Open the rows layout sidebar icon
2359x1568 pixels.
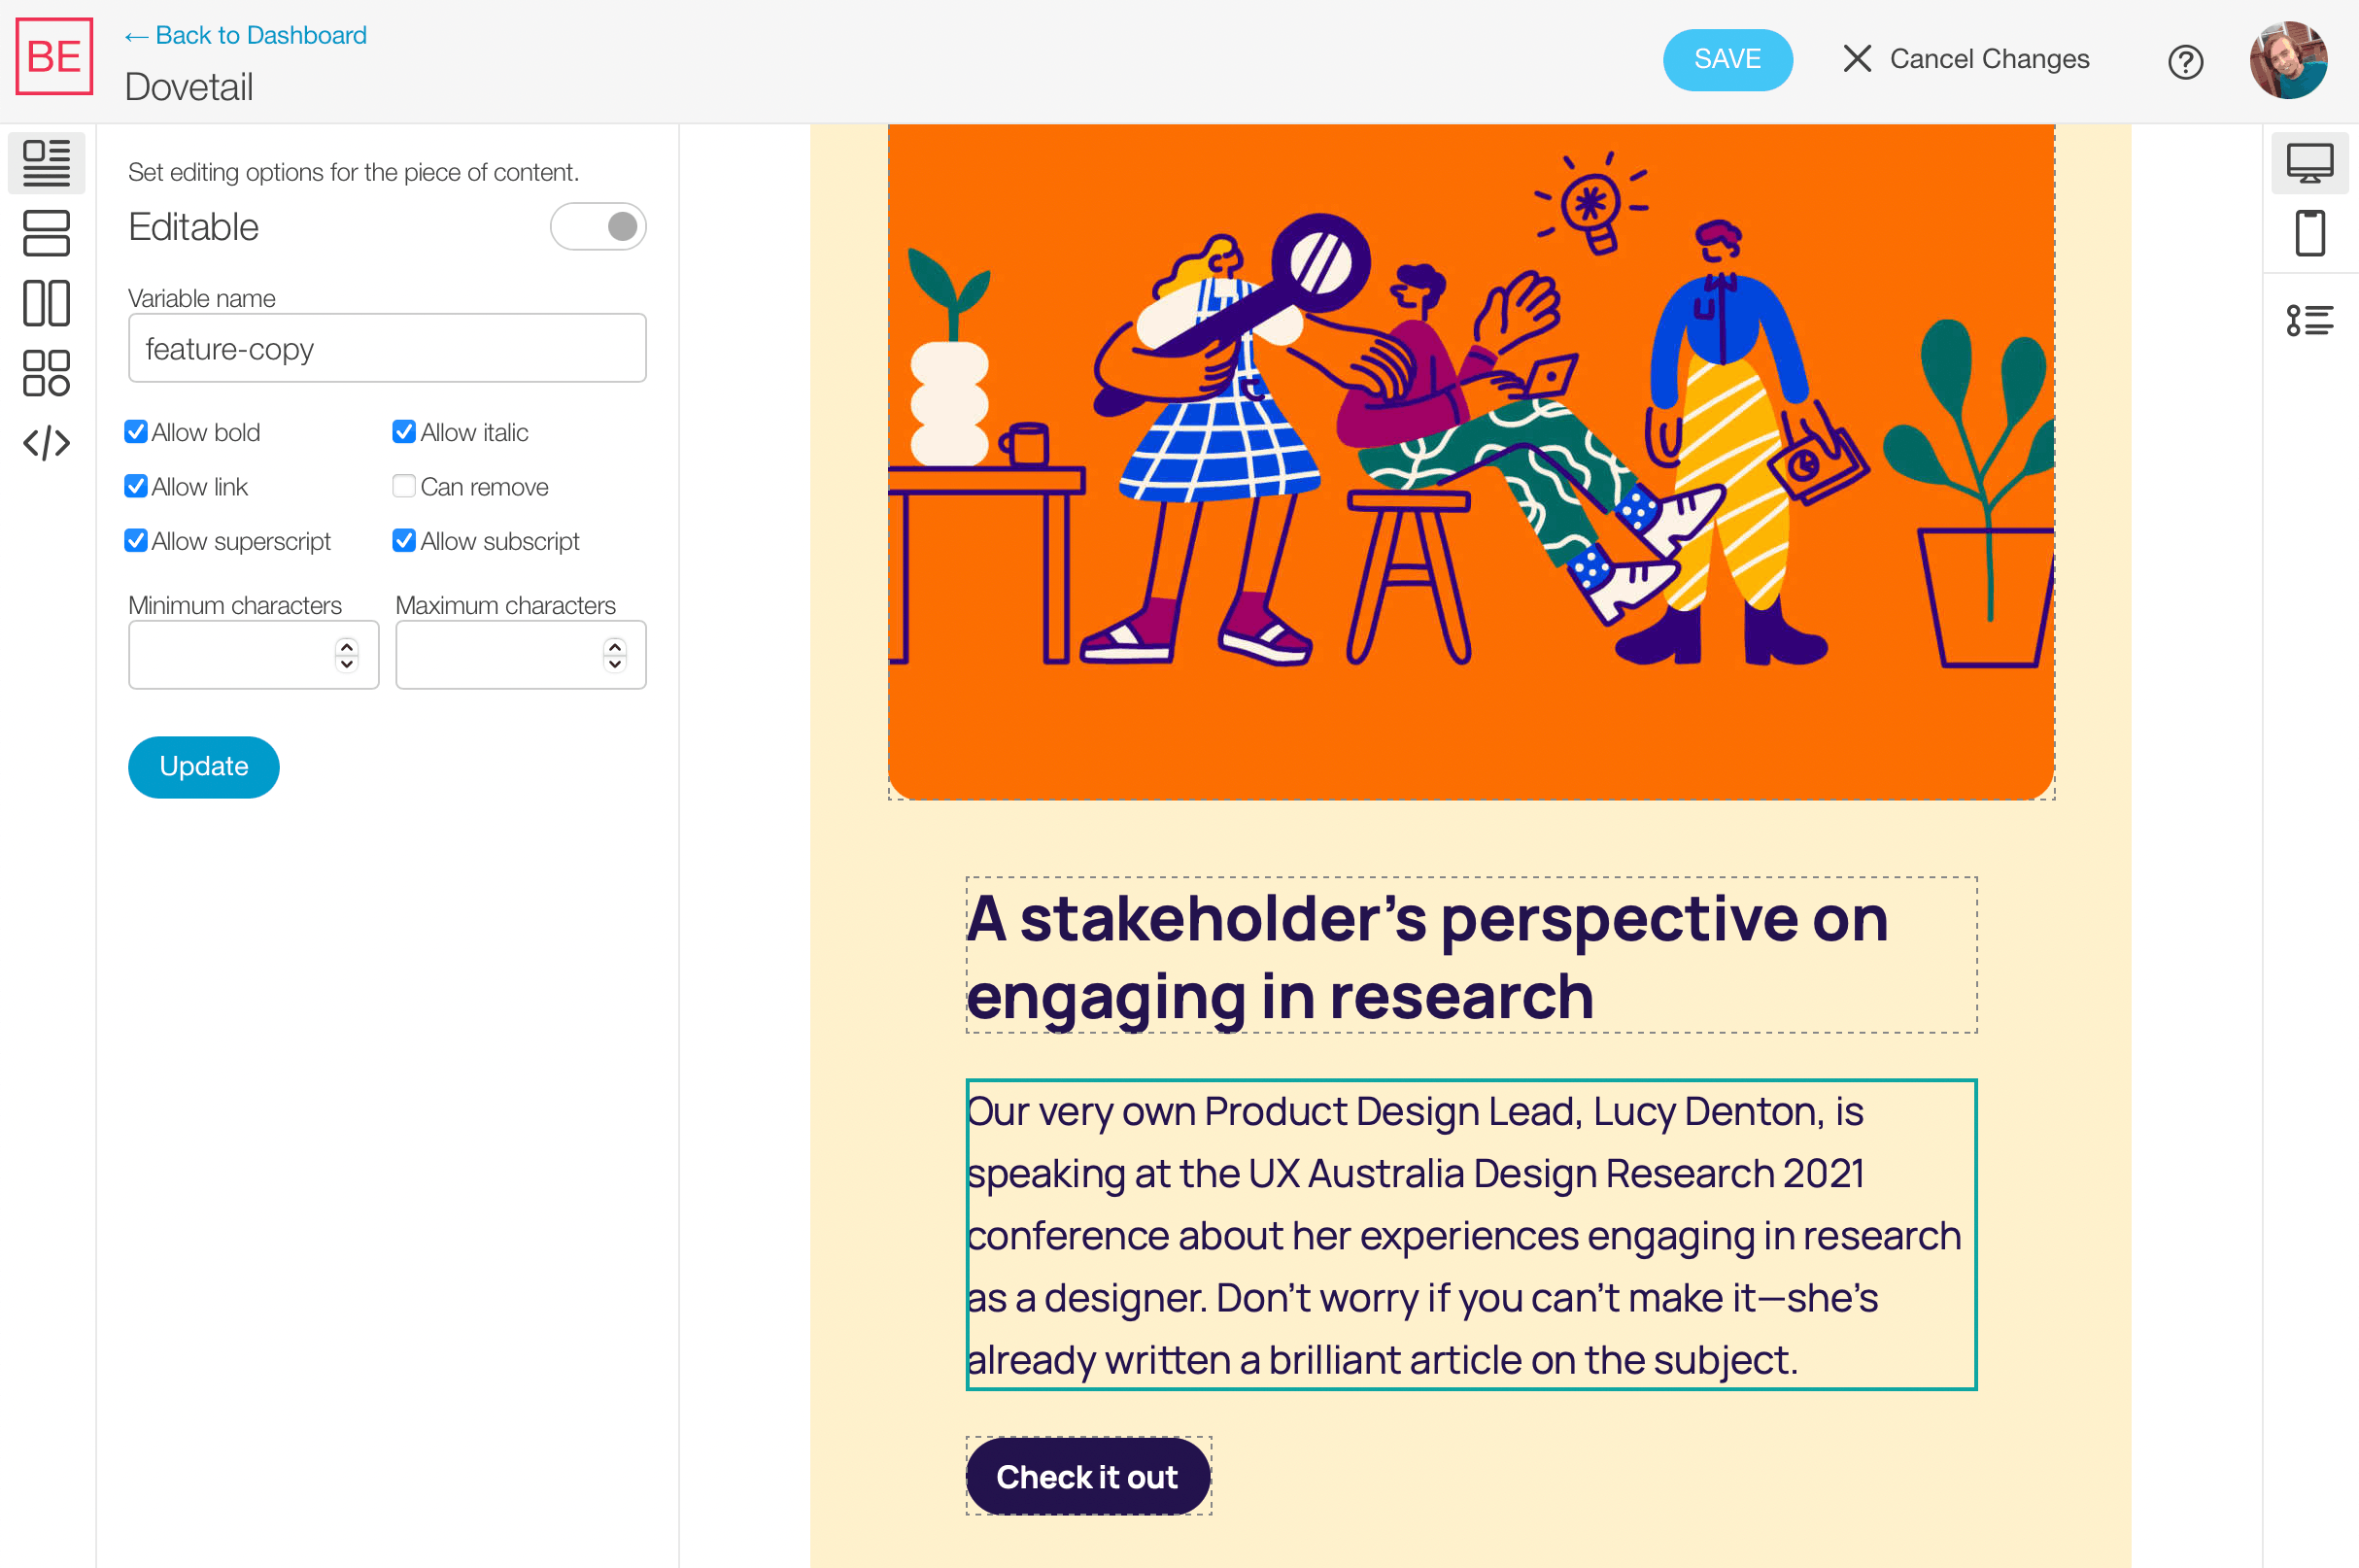(46, 233)
